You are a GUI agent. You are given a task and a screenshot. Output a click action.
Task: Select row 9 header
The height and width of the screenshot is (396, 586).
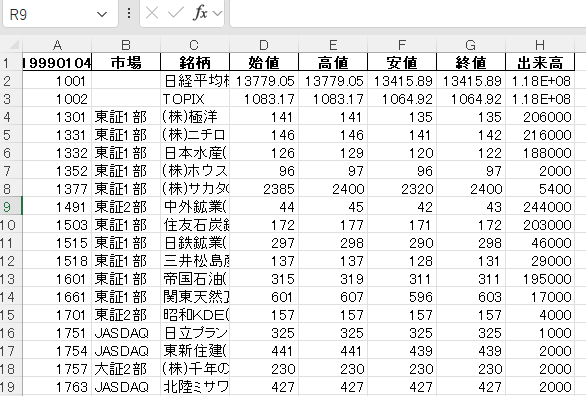(x=11, y=206)
